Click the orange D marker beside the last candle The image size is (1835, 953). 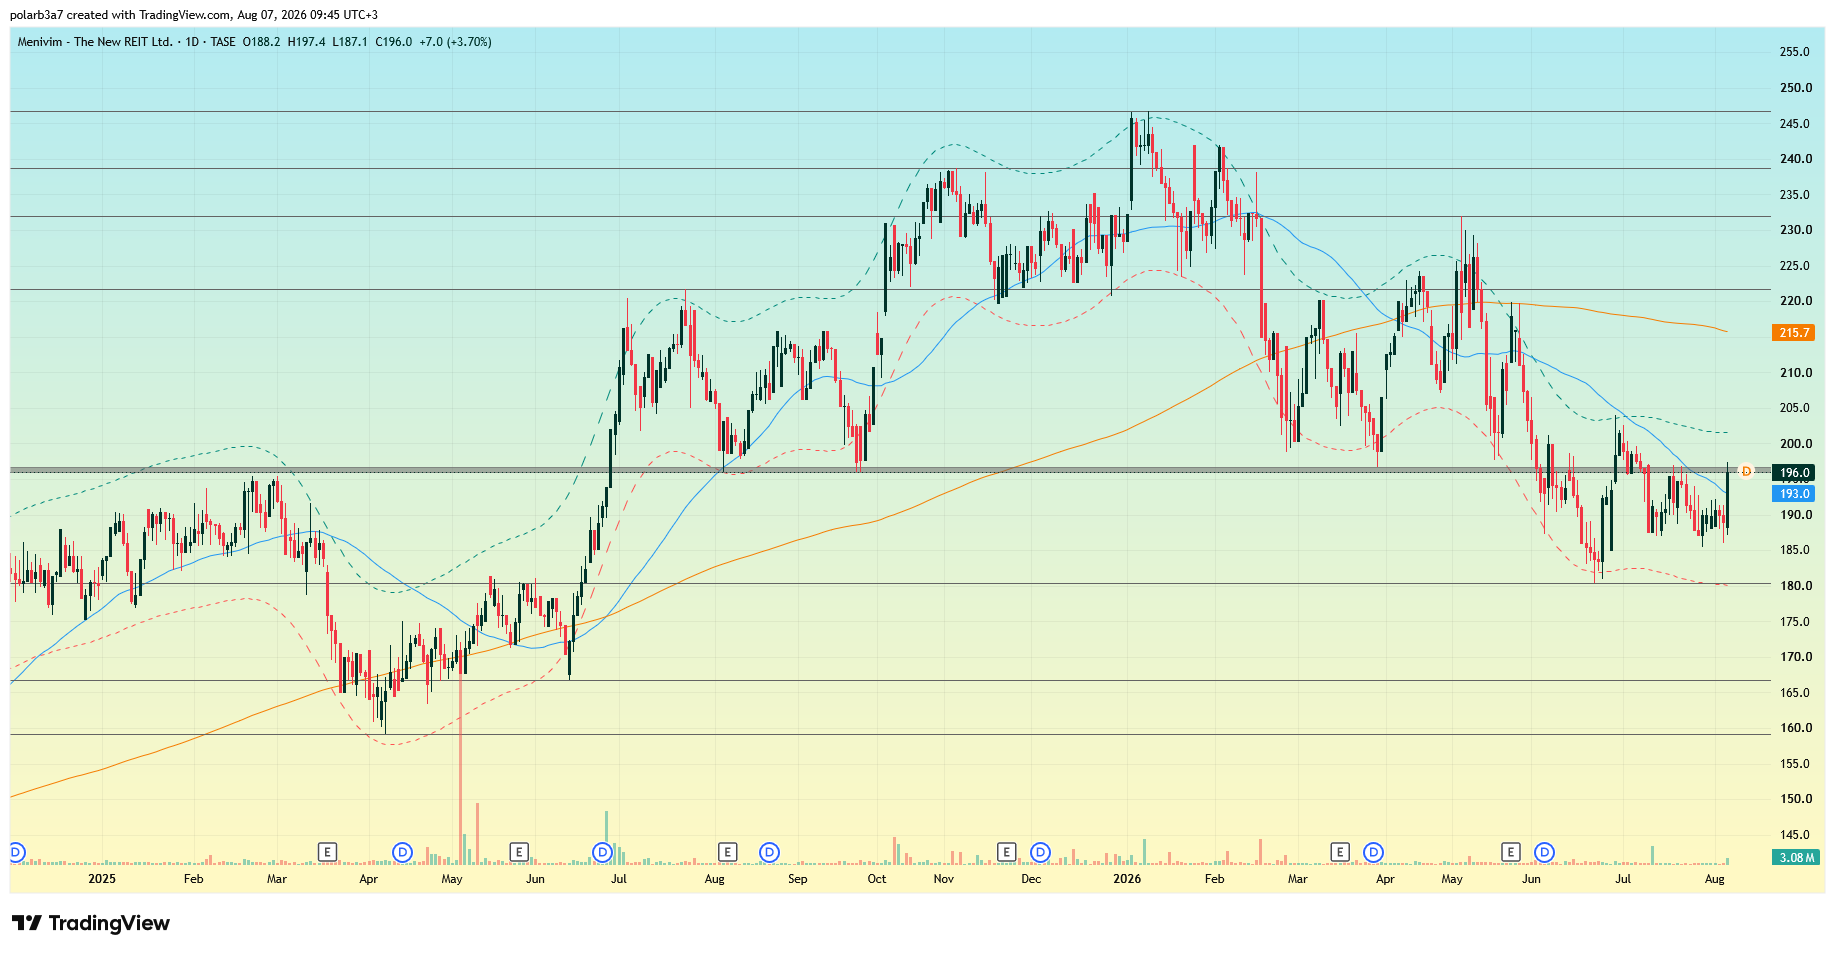click(x=1746, y=471)
